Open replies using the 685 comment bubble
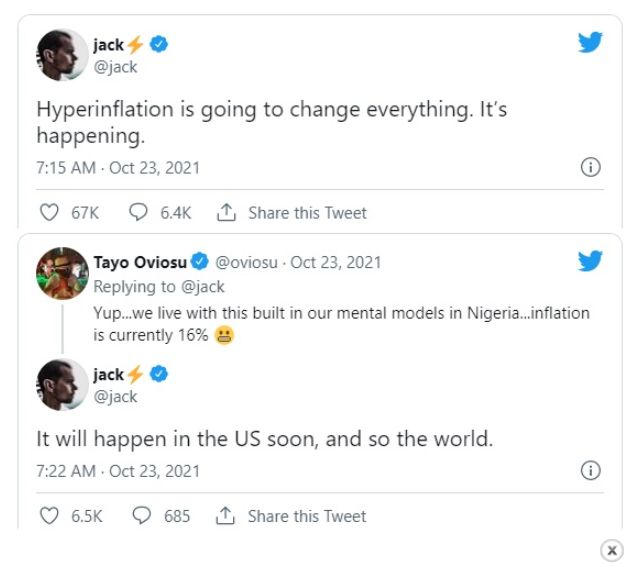Screen dimensions: 636x571 (141, 516)
